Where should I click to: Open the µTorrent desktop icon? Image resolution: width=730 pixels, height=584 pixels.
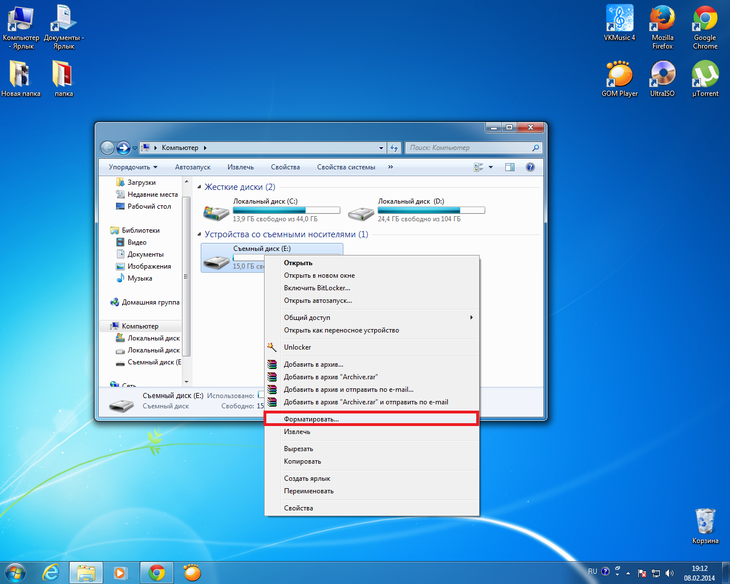click(705, 79)
